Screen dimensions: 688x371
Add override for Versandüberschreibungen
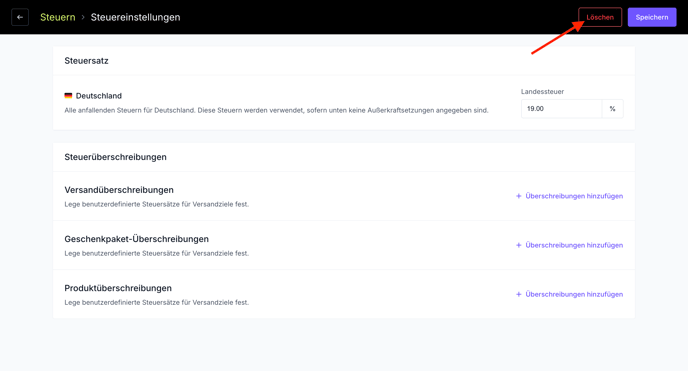click(x=569, y=196)
